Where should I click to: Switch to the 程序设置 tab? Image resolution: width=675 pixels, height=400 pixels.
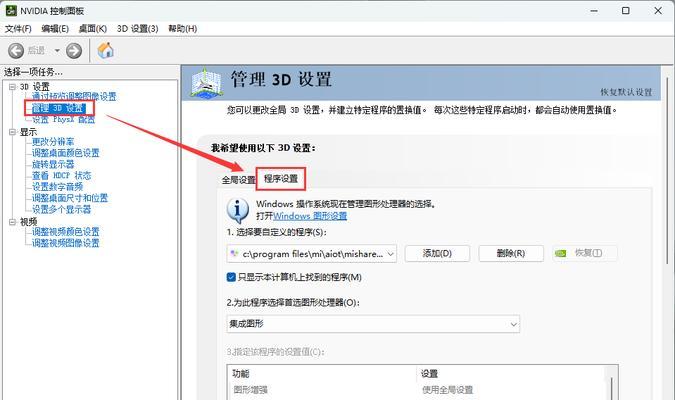[x=281, y=179]
